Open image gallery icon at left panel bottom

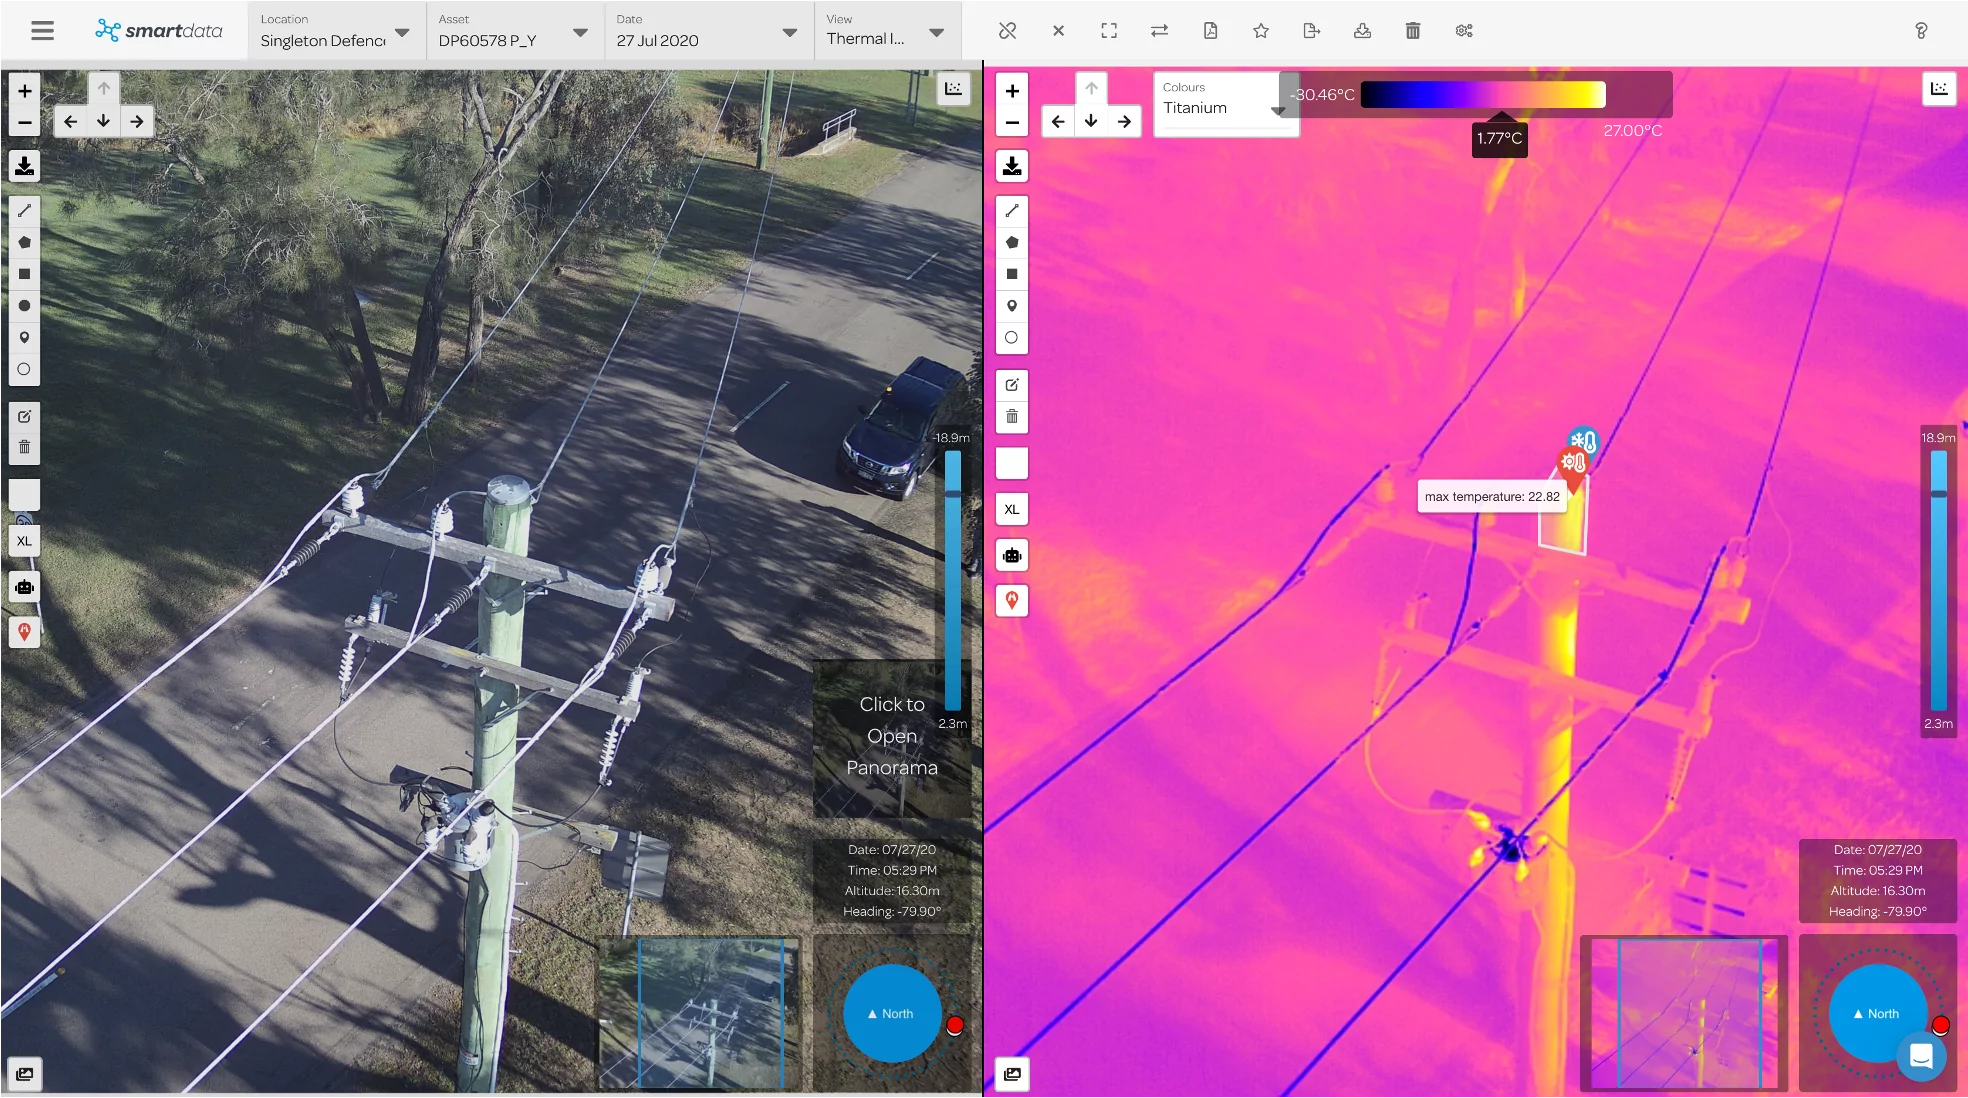point(25,1074)
